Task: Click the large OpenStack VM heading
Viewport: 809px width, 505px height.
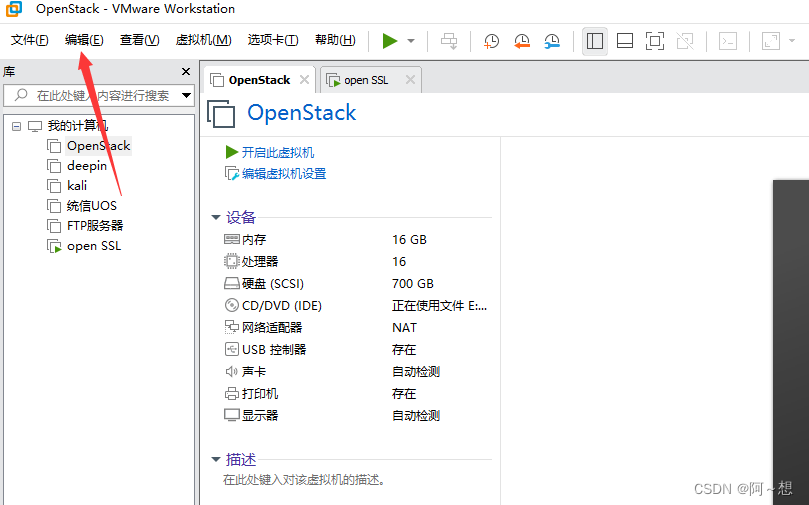Action: pos(302,112)
